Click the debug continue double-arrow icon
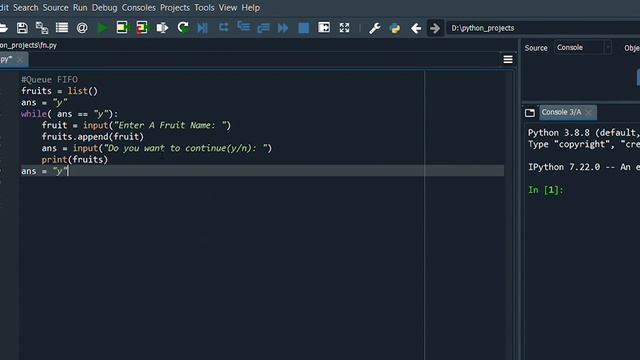640x360 pixels. click(283, 28)
